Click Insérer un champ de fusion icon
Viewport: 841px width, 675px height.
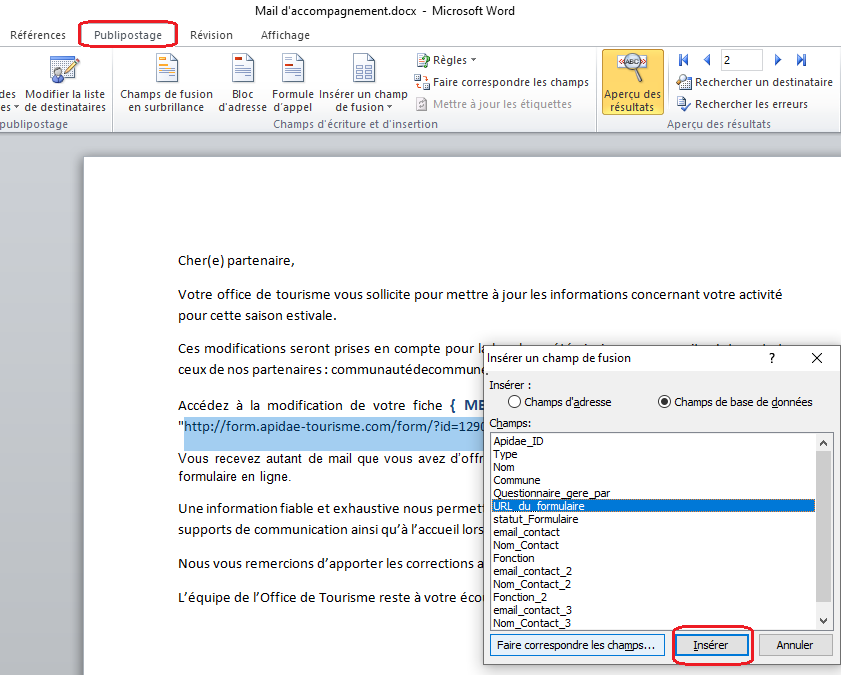(x=364, y=70)
